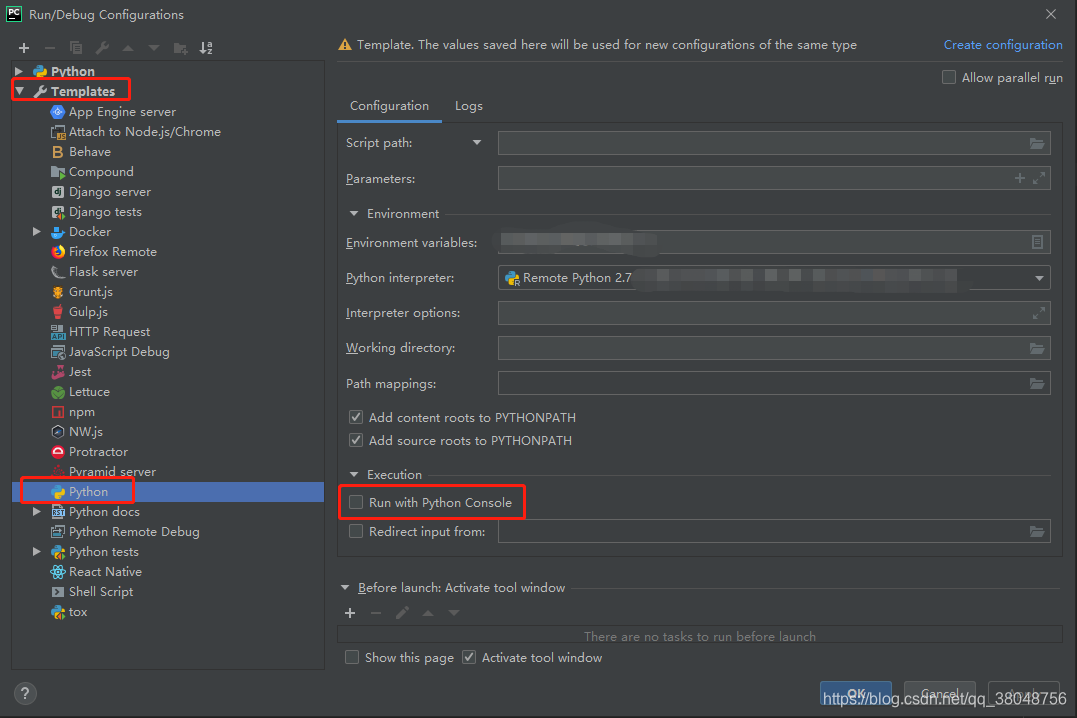1077x718 pixels.
Task: Close the Run/Debug Configurations dialog
Action: click(1051, 14)
